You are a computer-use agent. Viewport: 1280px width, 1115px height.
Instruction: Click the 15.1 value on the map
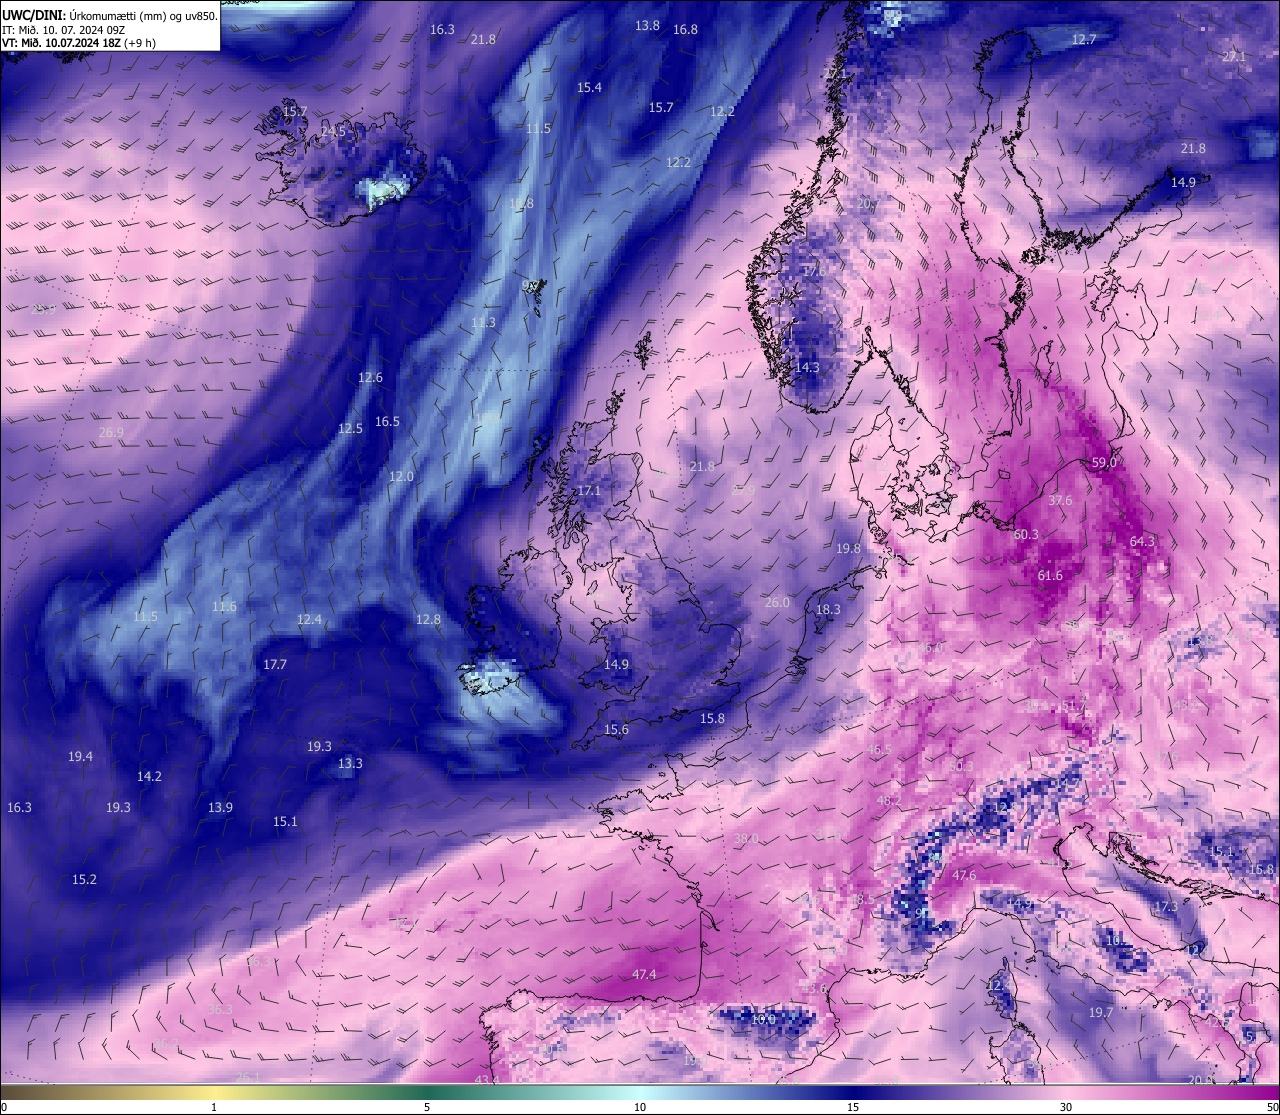coord(285,821)
